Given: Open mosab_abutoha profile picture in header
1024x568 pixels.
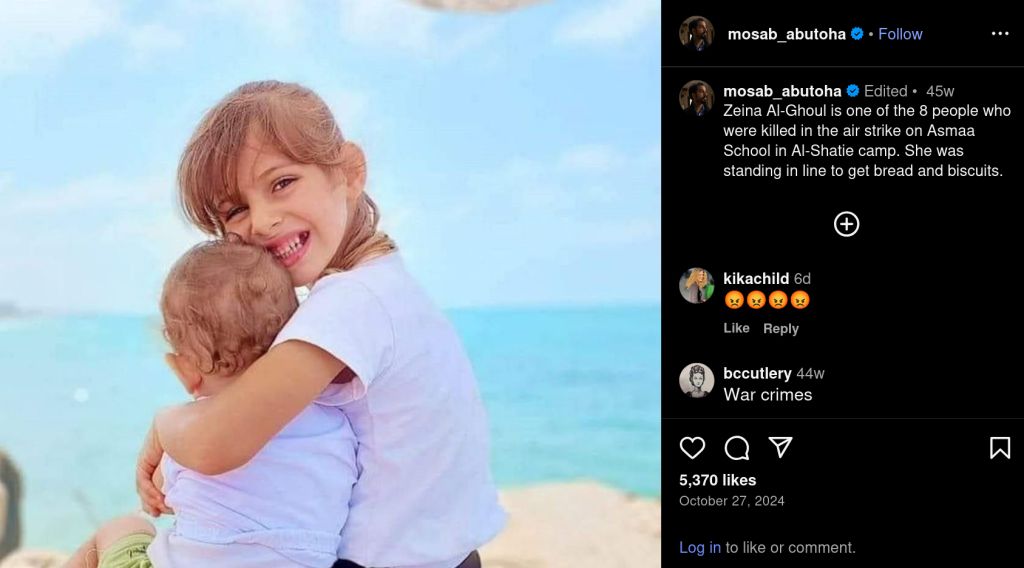Looking at the screenshot, I should [696, 34].
